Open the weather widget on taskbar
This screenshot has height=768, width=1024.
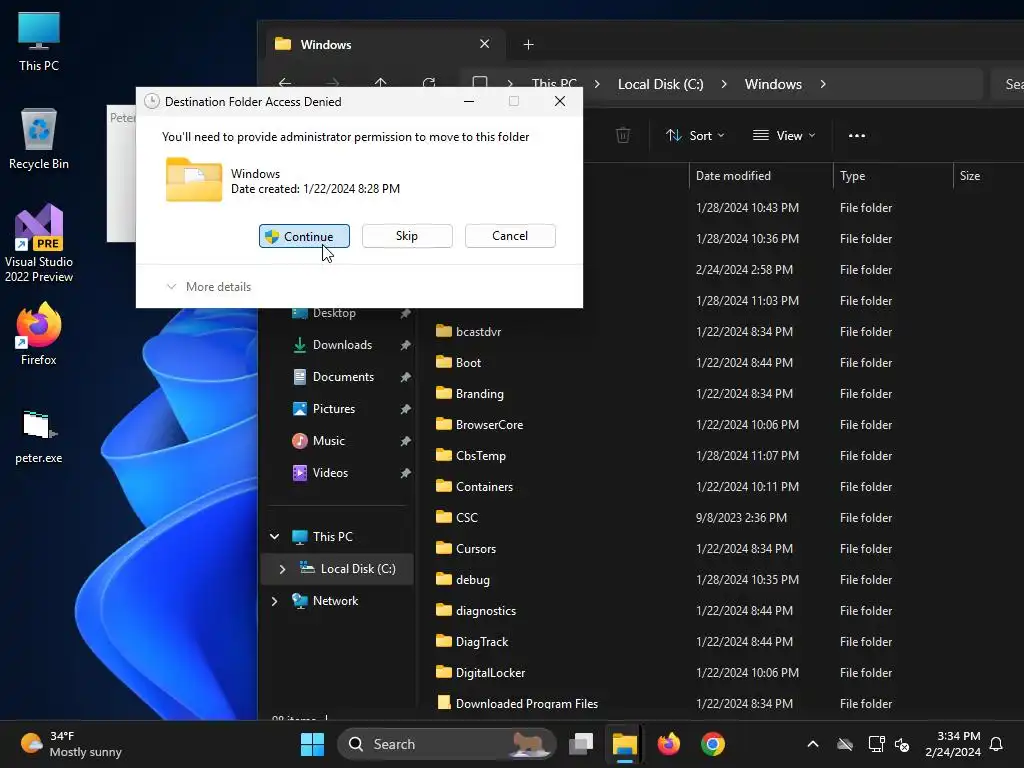(x=71, y=744)
